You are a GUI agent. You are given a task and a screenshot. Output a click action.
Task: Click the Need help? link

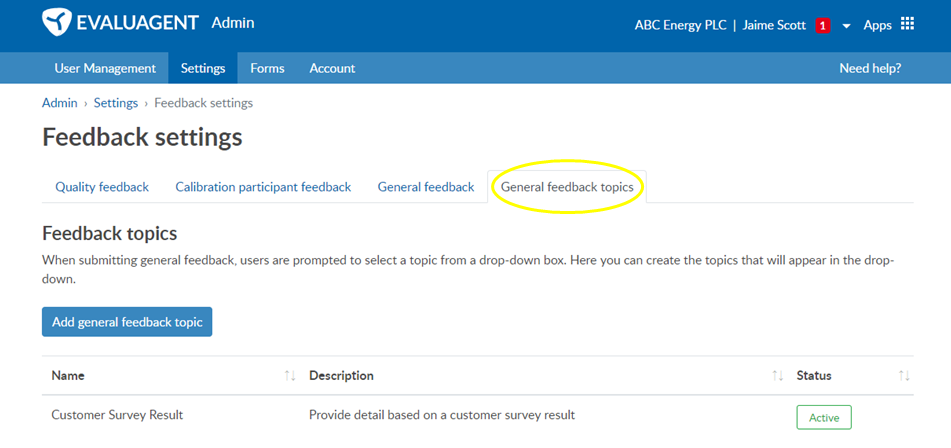click(870, 68)
